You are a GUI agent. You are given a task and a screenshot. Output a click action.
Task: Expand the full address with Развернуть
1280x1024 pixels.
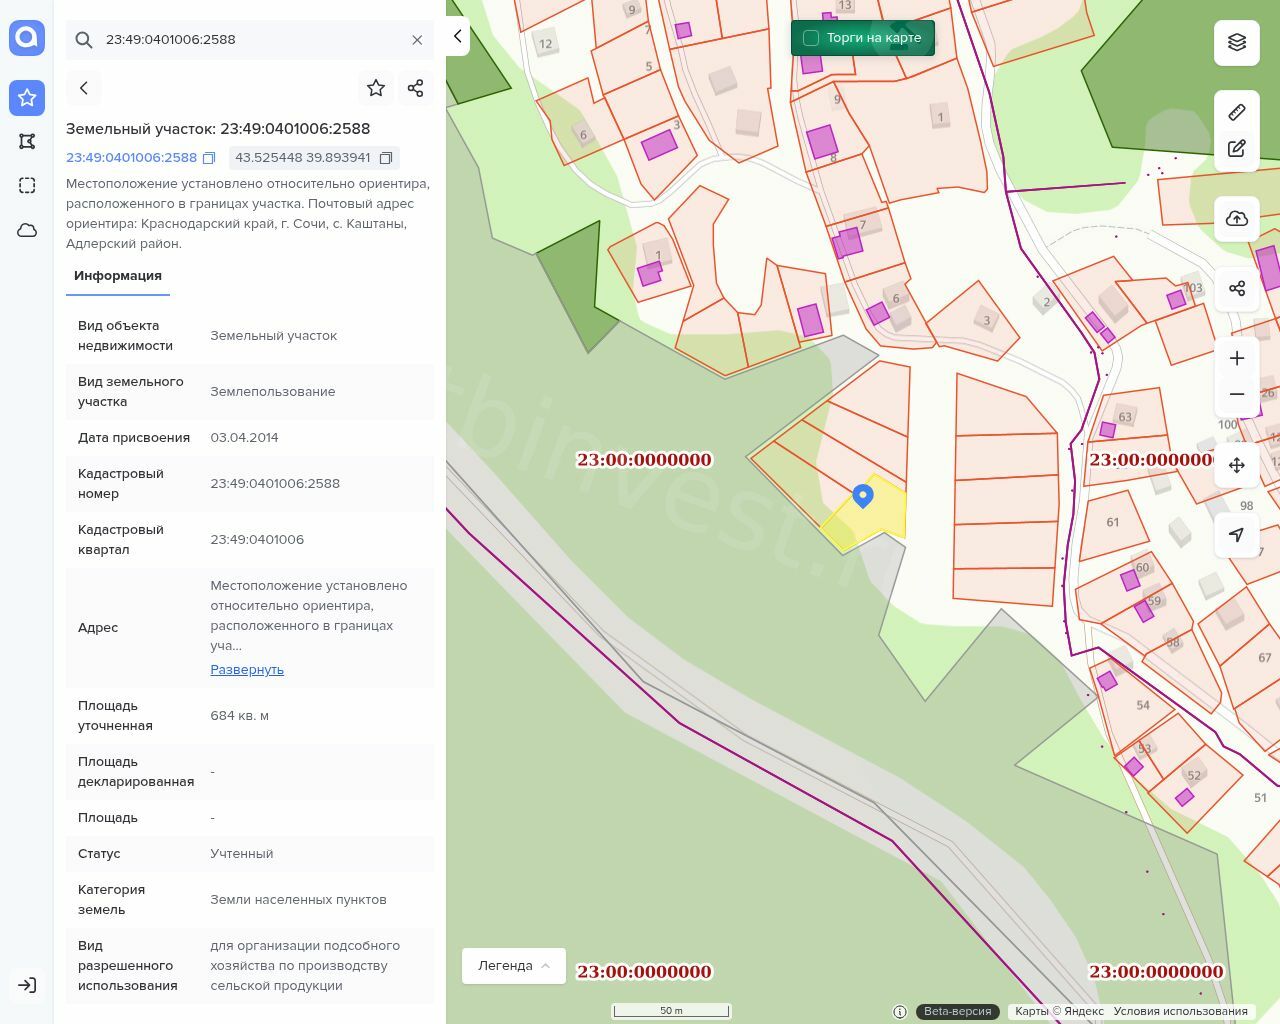[x=247, y=670]
